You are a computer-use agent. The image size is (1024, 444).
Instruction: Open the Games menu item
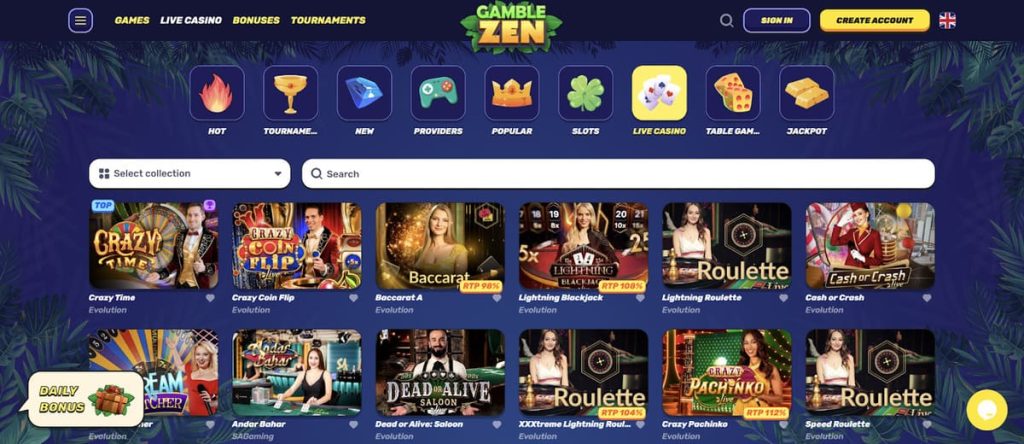tap(132, 20)
